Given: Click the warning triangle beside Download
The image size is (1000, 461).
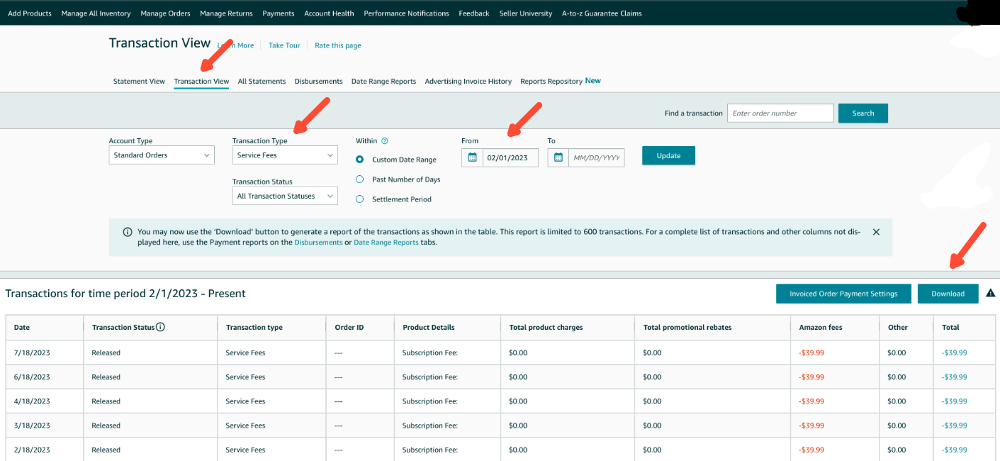Looking at the screenshot, I should click(x=990, y=293).
